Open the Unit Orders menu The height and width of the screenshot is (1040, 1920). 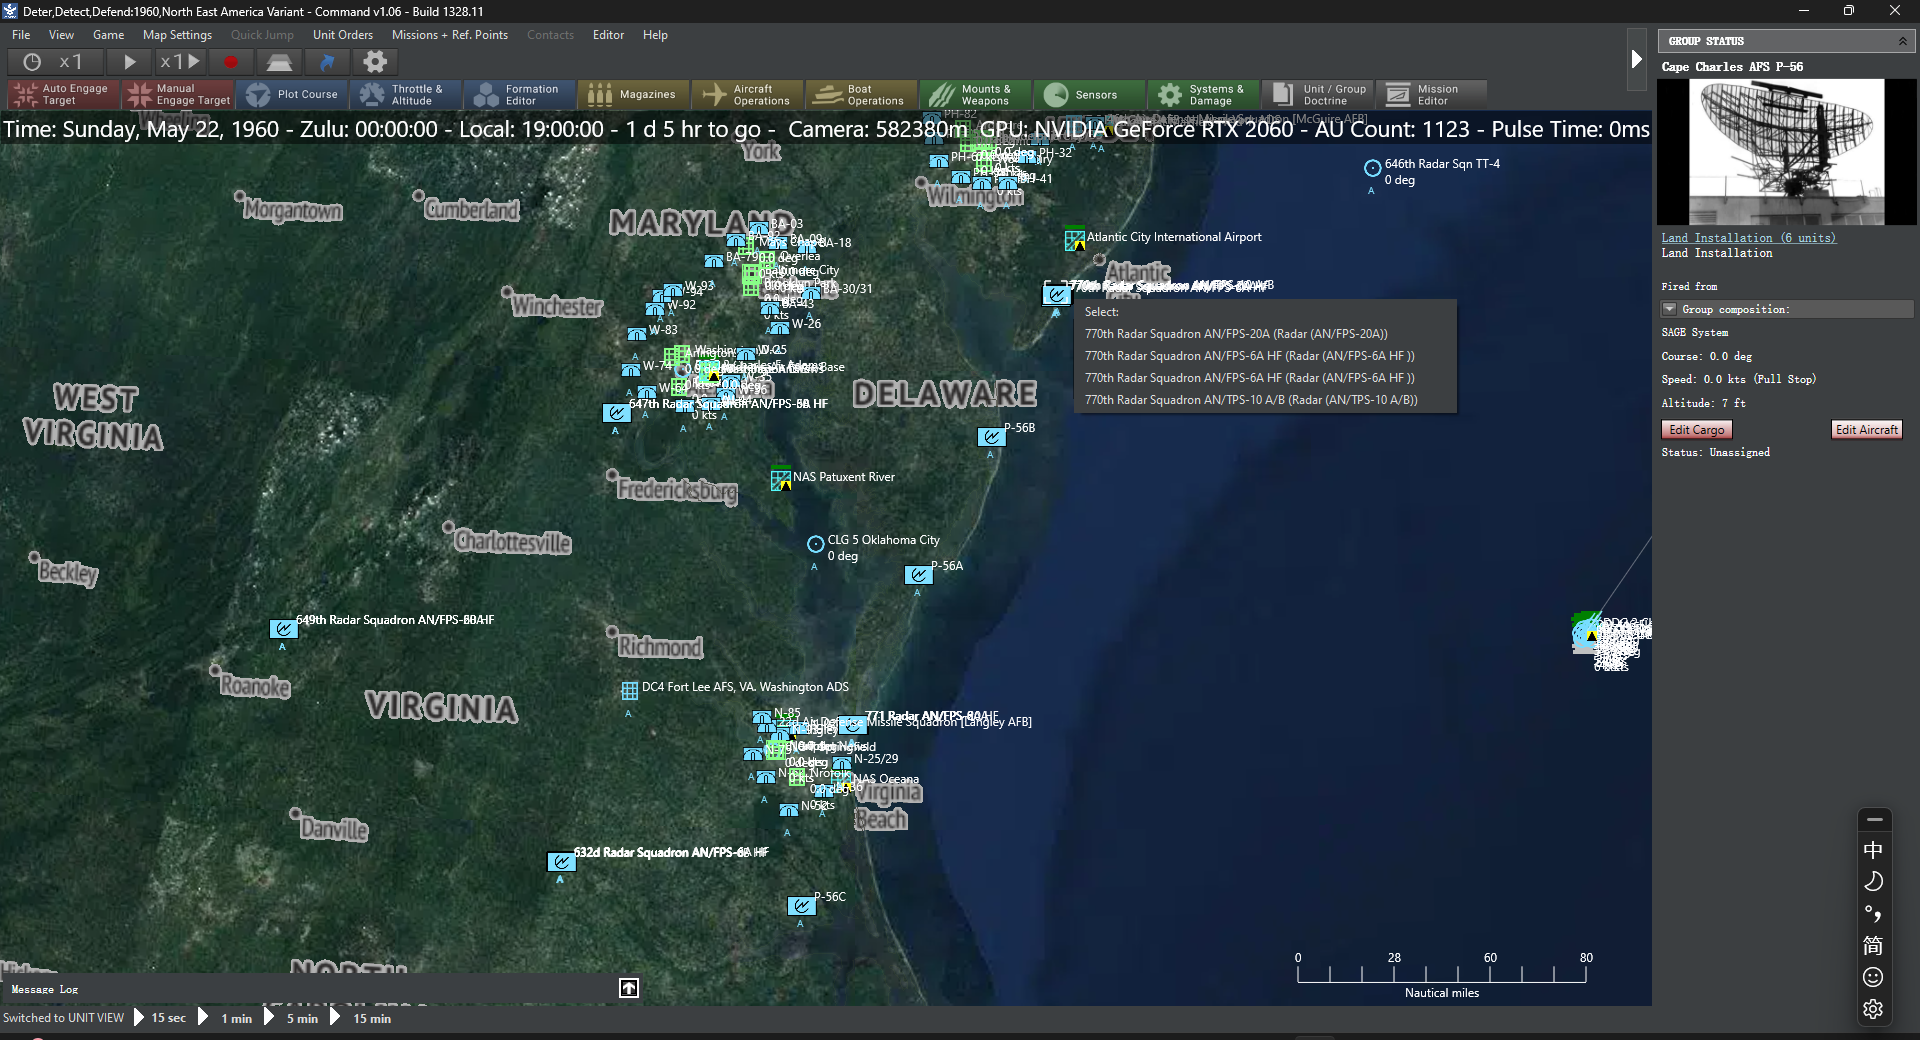(x=342, y=35)
